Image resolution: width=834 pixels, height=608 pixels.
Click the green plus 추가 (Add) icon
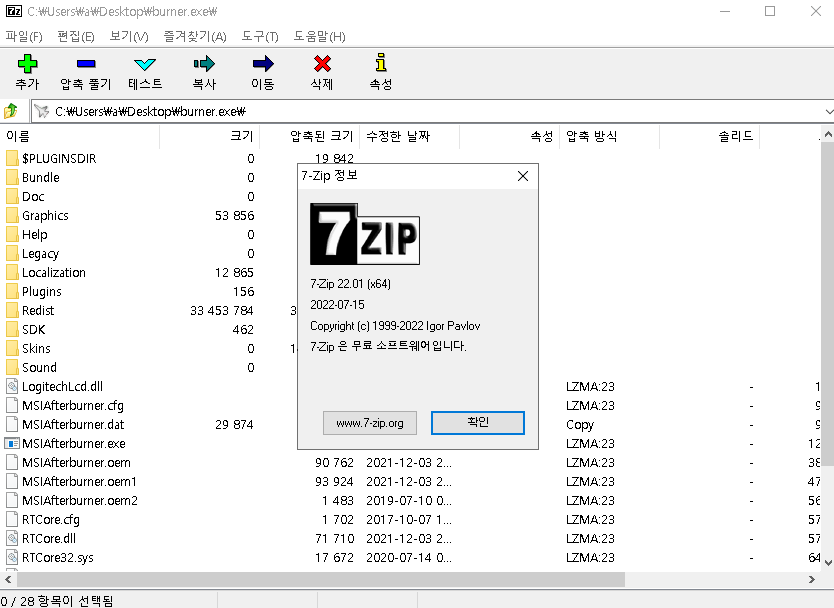pyautogui.click(x=27, y=64)
